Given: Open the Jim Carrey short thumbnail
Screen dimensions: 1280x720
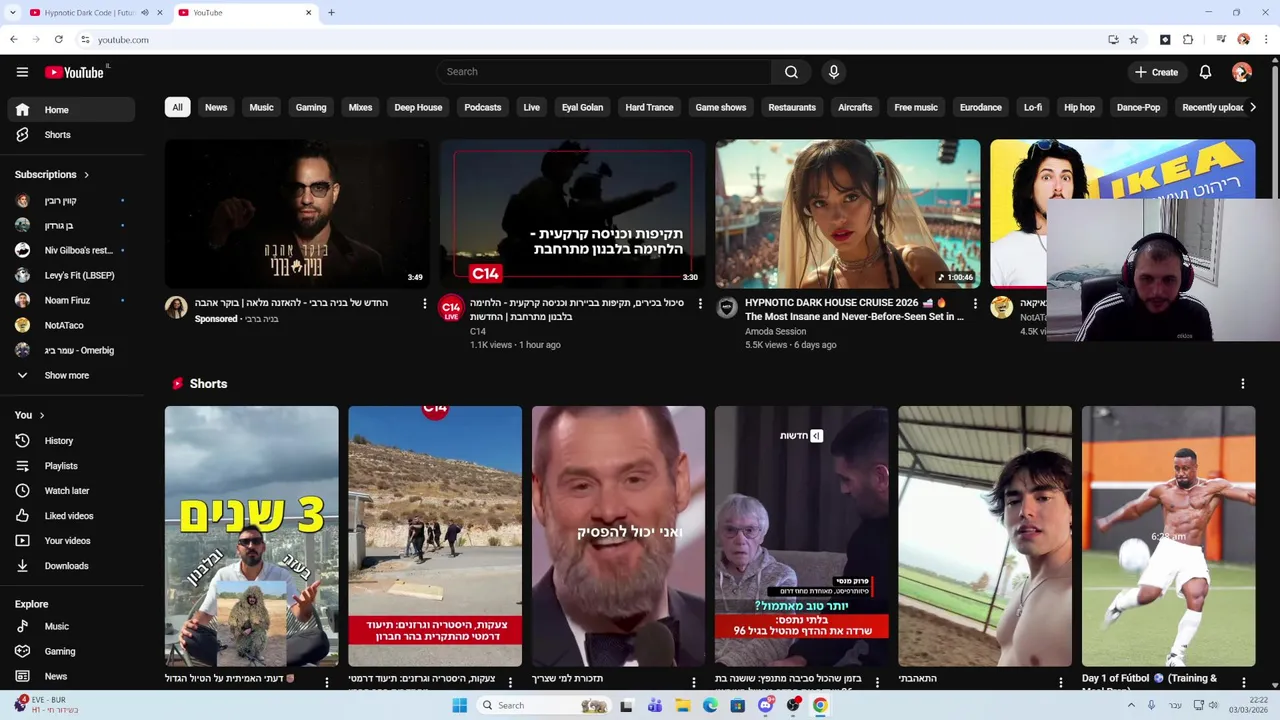Looking at the screenshot, I should (618, 536).
